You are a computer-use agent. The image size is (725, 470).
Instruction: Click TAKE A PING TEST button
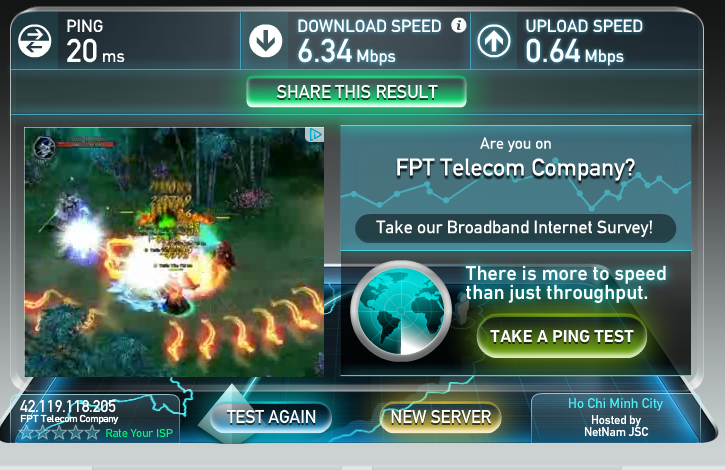click(x=562, y=336)
